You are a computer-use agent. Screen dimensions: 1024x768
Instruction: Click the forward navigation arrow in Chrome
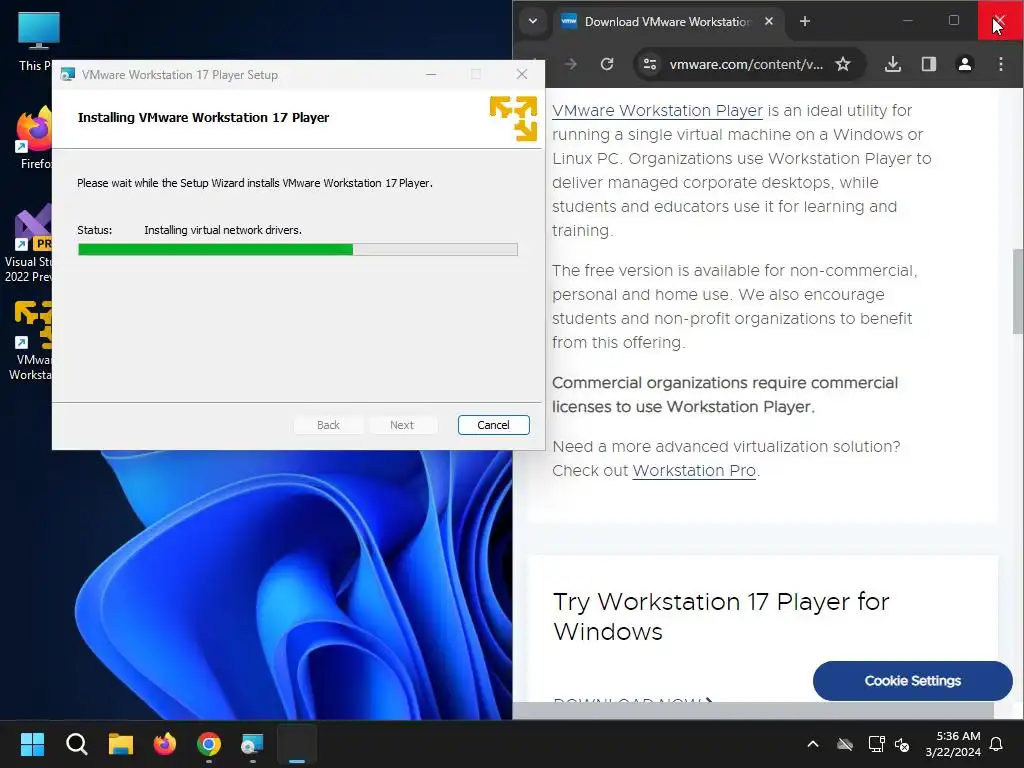tap(570, 64)
